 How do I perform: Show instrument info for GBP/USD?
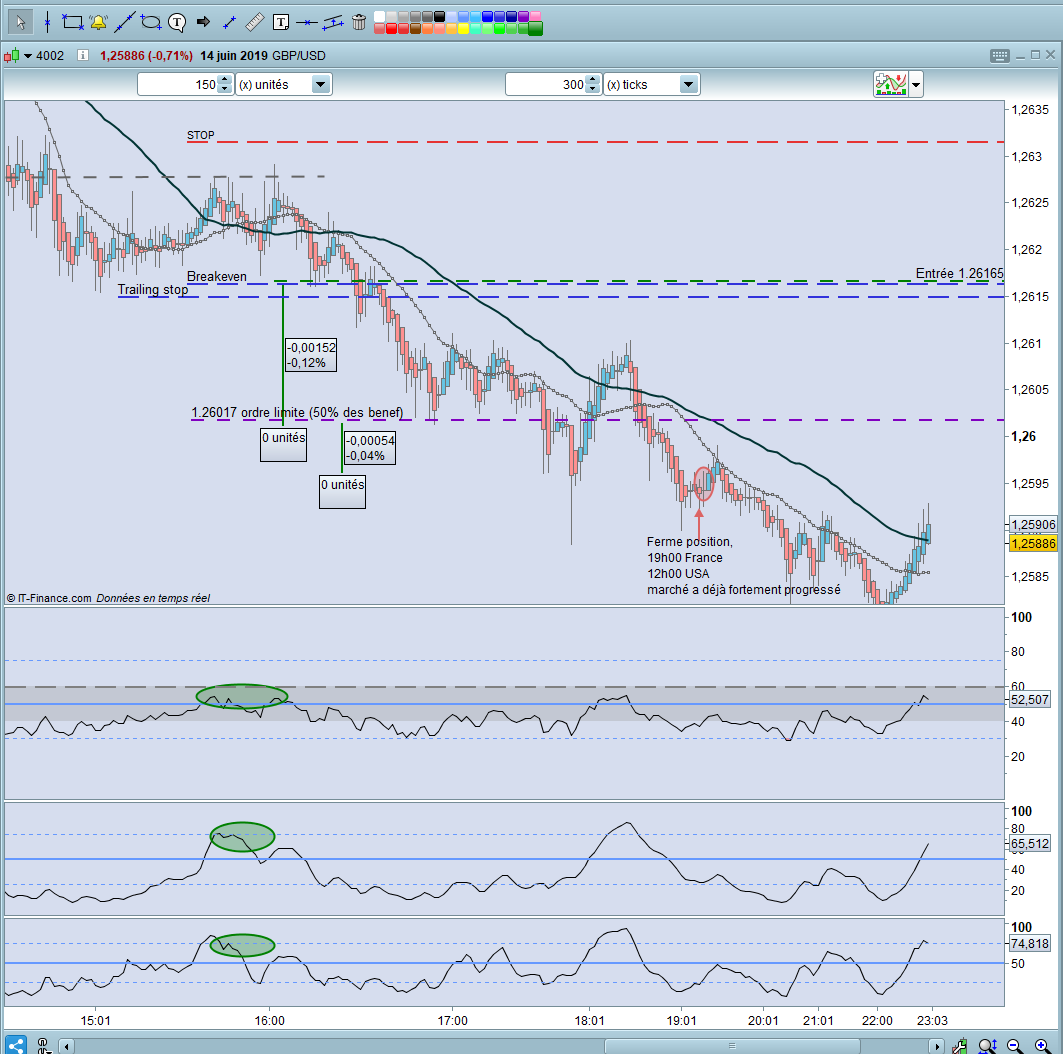pyautogui.click(x=83, y=56)
